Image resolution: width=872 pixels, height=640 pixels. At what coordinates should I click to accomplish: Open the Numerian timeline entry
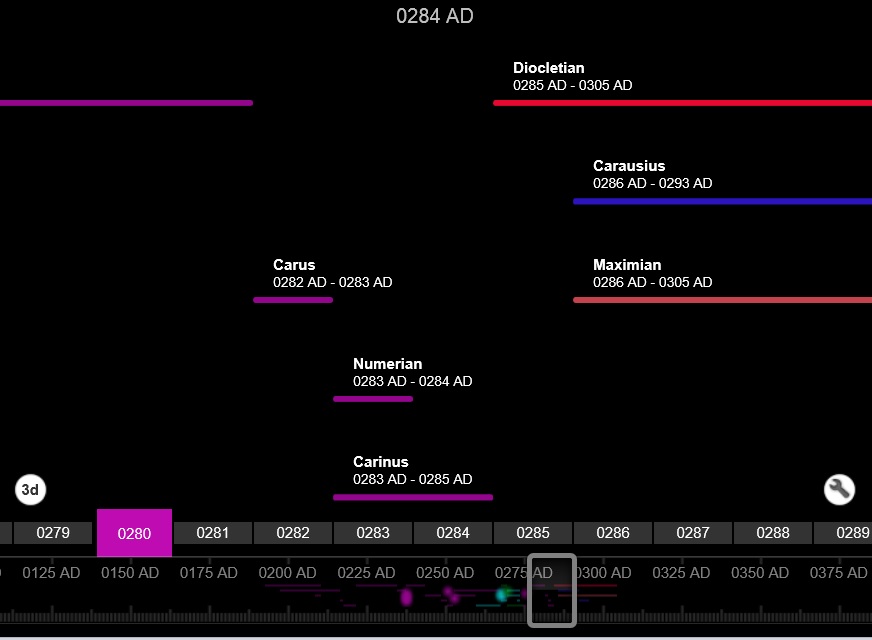point(387,364)
